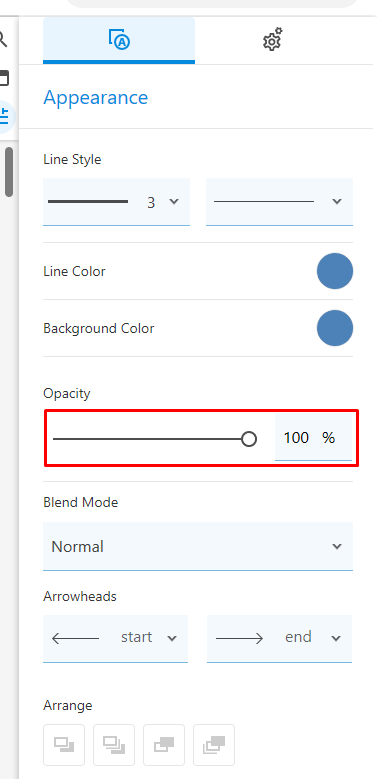Click the second Arrange icon, send to back

(x=114, y=745)
